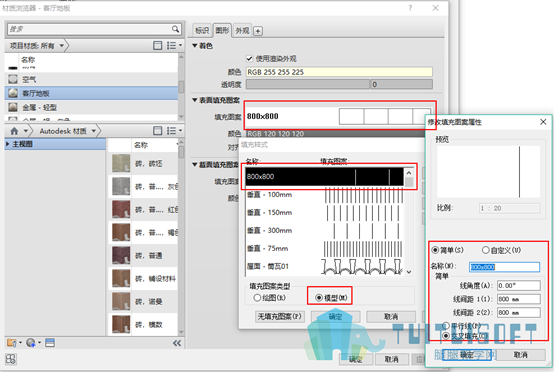Click the 线角度(A) input field
Viewport: 554px width, 372px height.
tap(518, 285)
